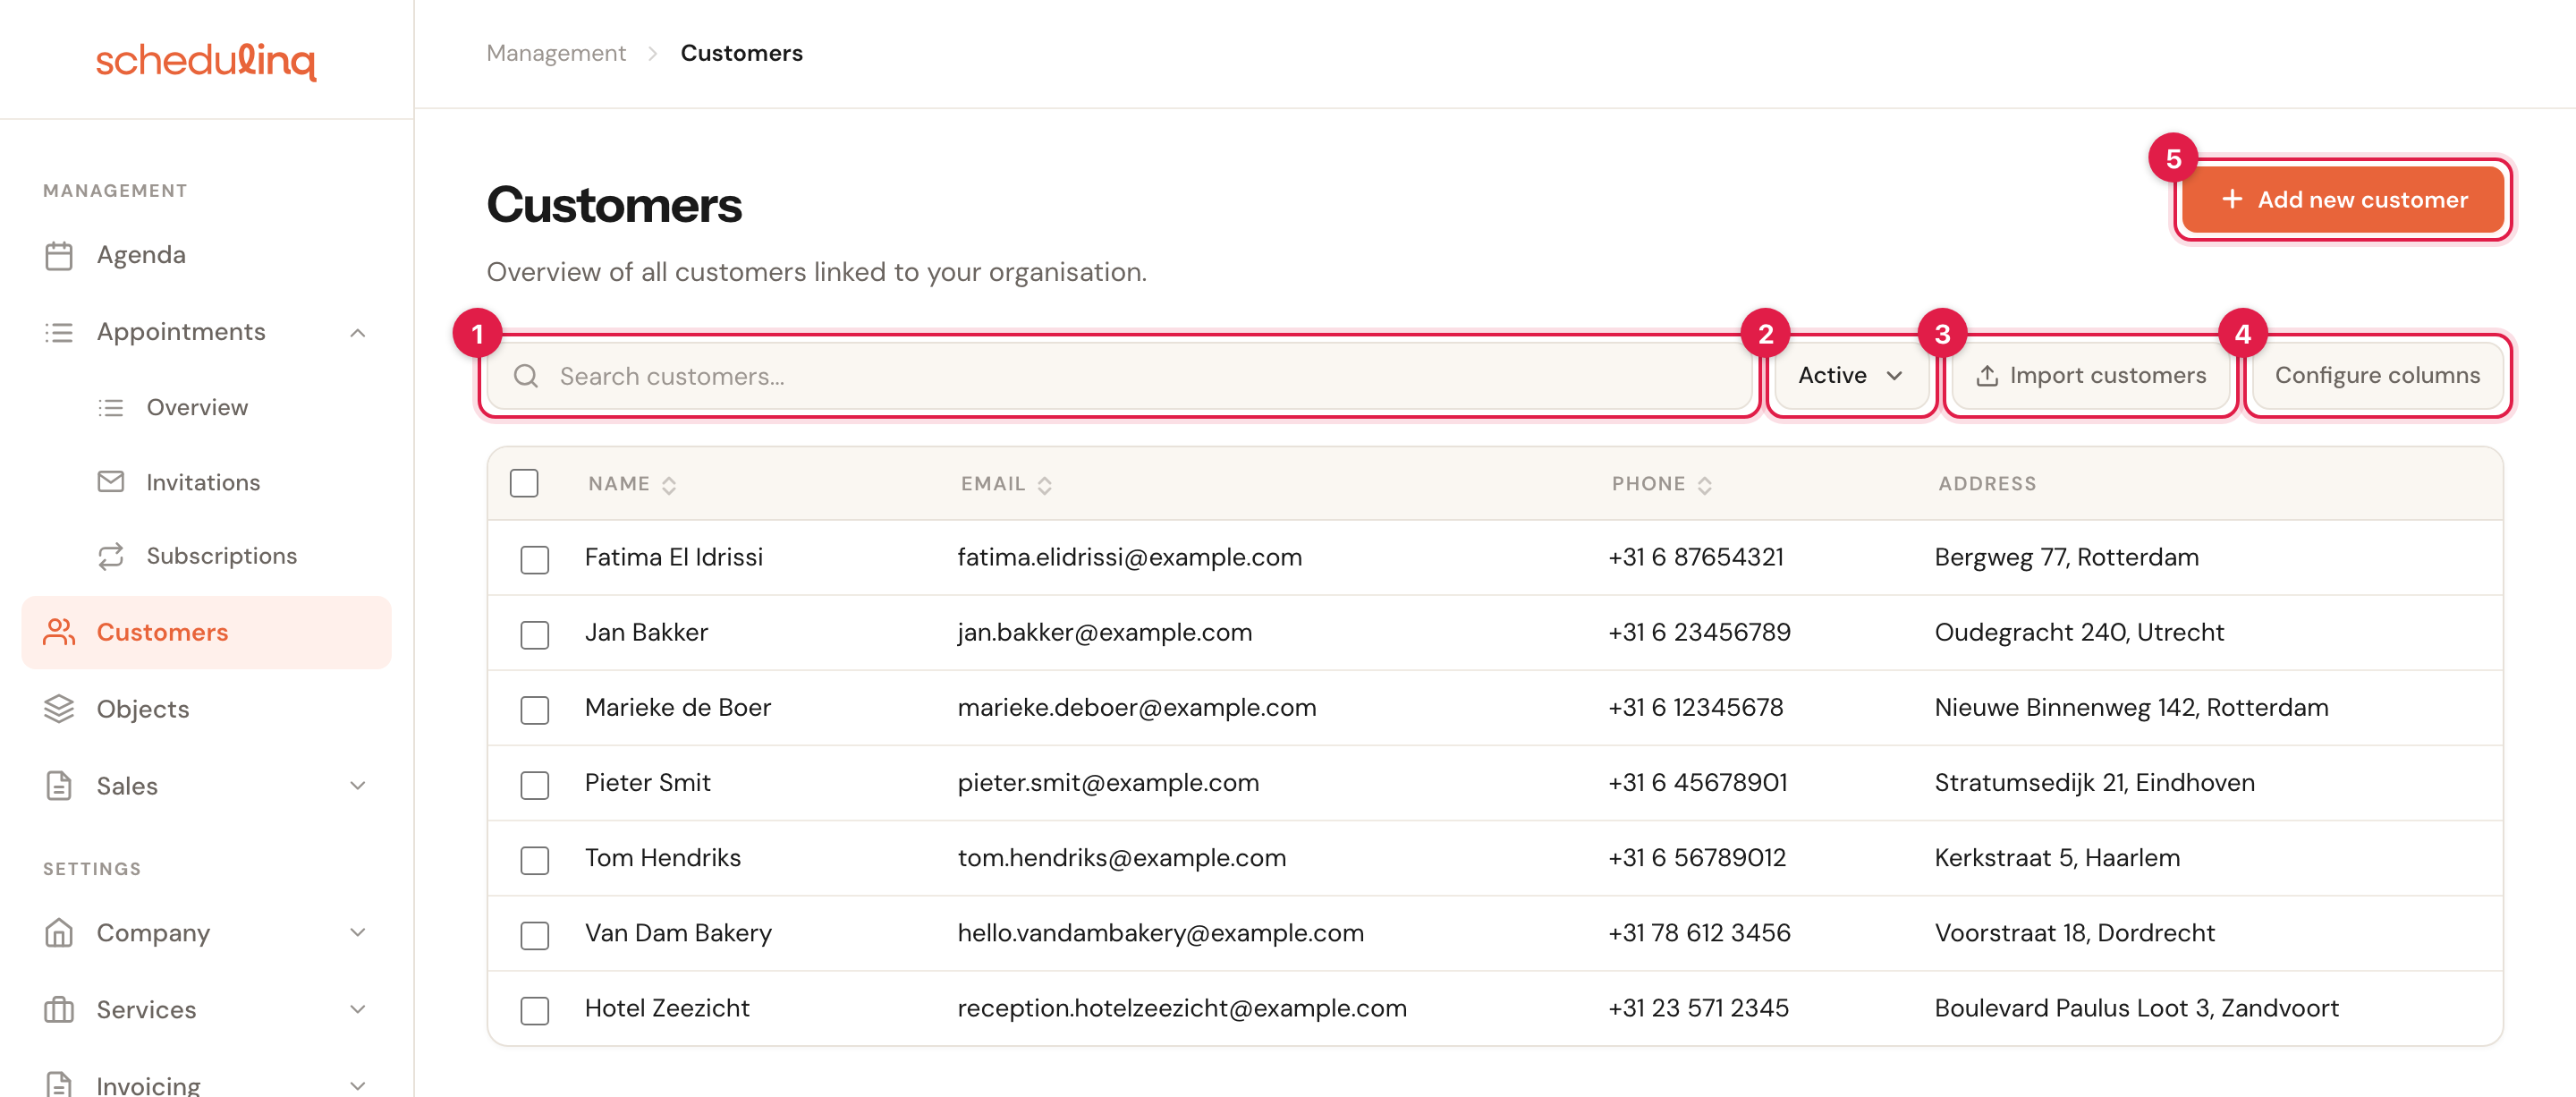This screenshot has width=2576, height=1097.
Task: Click email pieter.smit@example.com
Action: (1108, 783)
